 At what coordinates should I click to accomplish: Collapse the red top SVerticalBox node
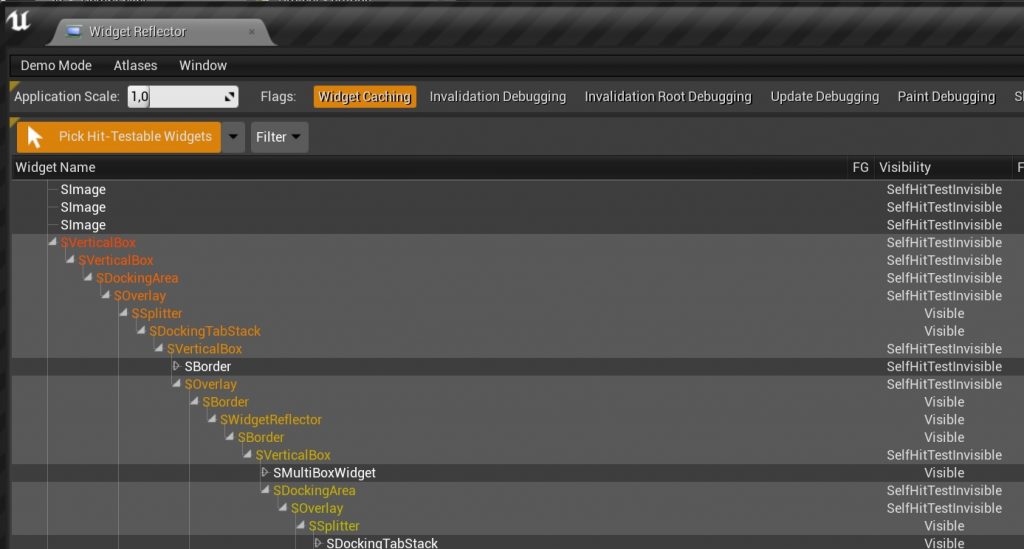point(53,242)
